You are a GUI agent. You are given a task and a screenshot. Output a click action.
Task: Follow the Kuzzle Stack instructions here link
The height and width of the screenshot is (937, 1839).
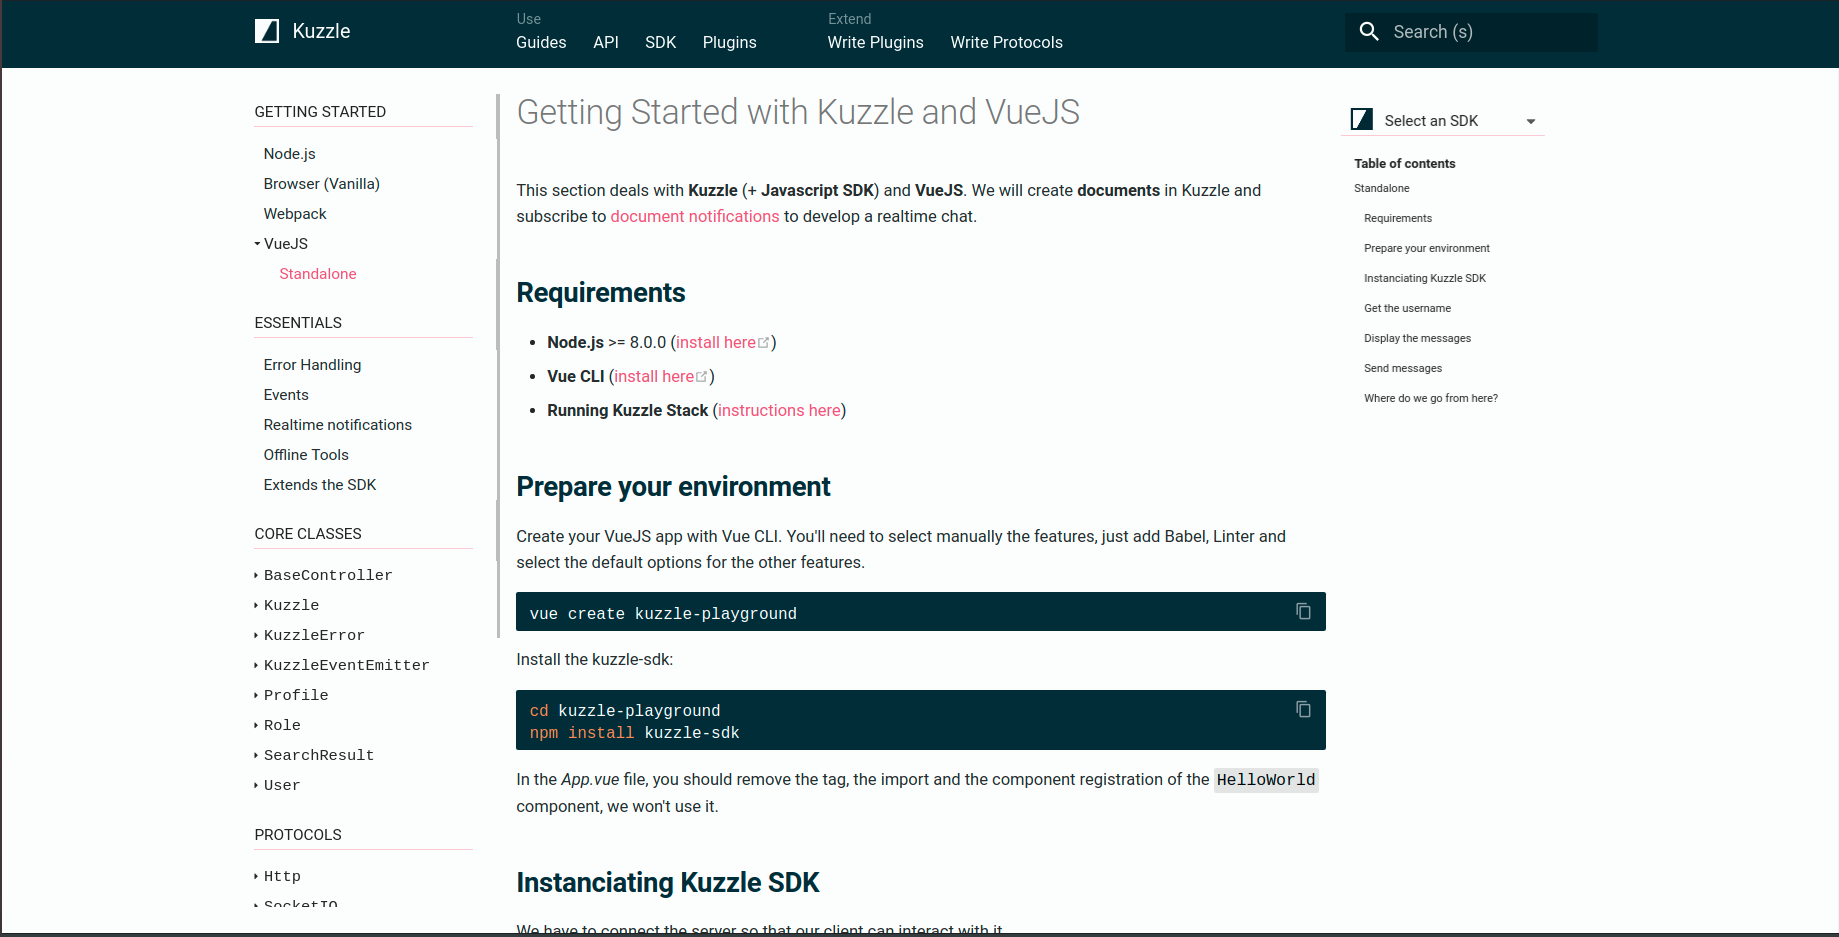click(779, 410)
